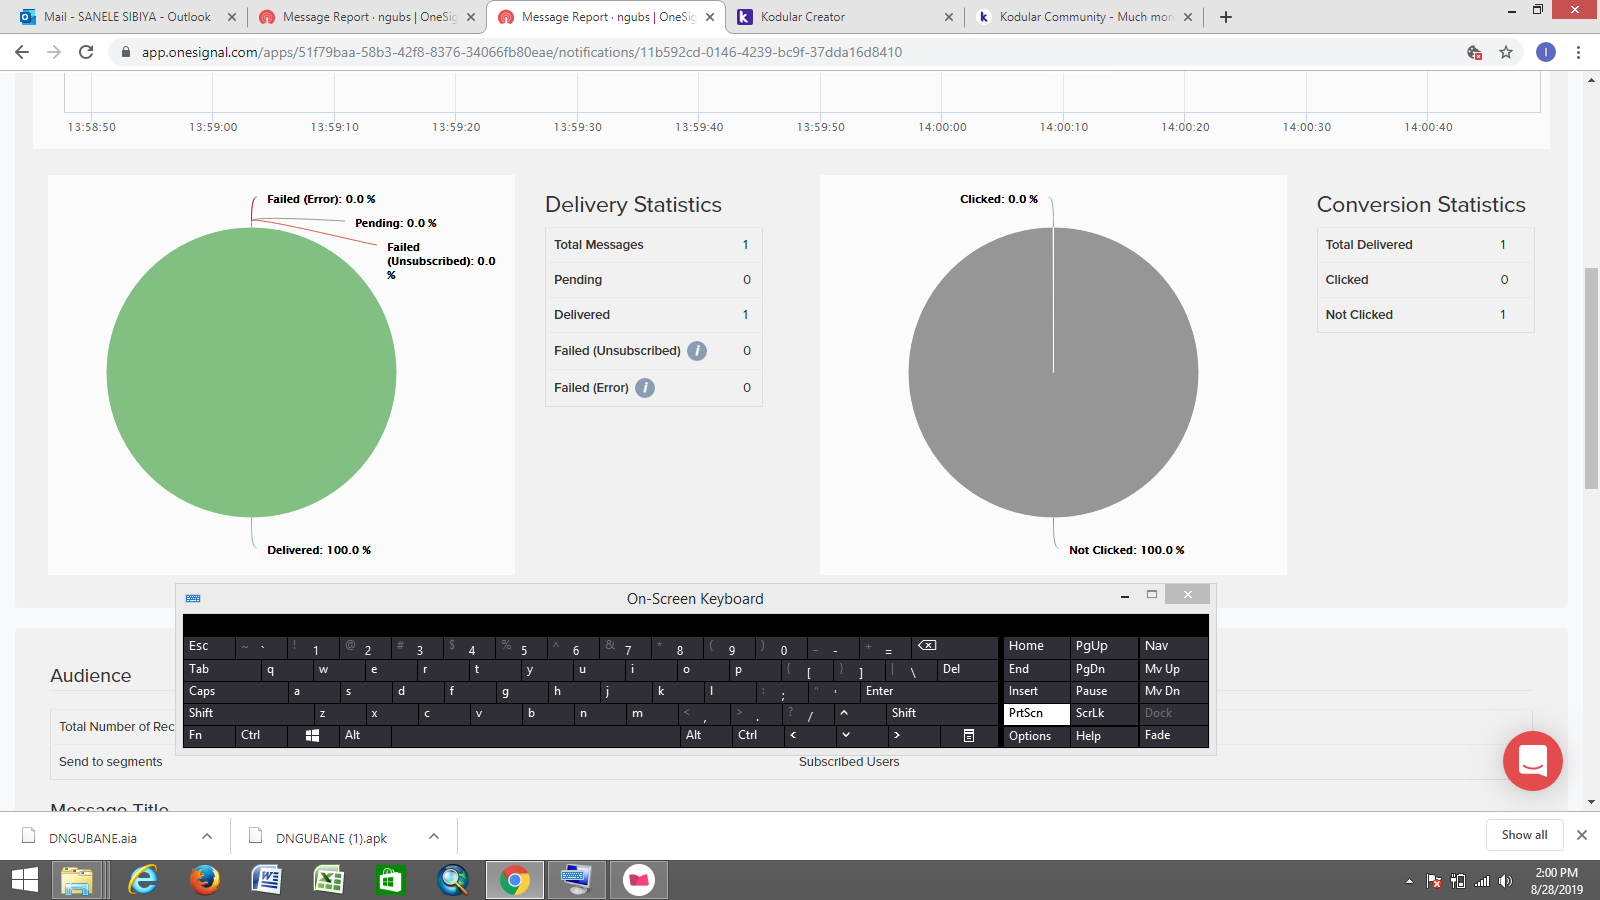Click Show all downloads button
Image resolution: width=1600 pixels, height=900 pixels.
(x=1524, y=835)
